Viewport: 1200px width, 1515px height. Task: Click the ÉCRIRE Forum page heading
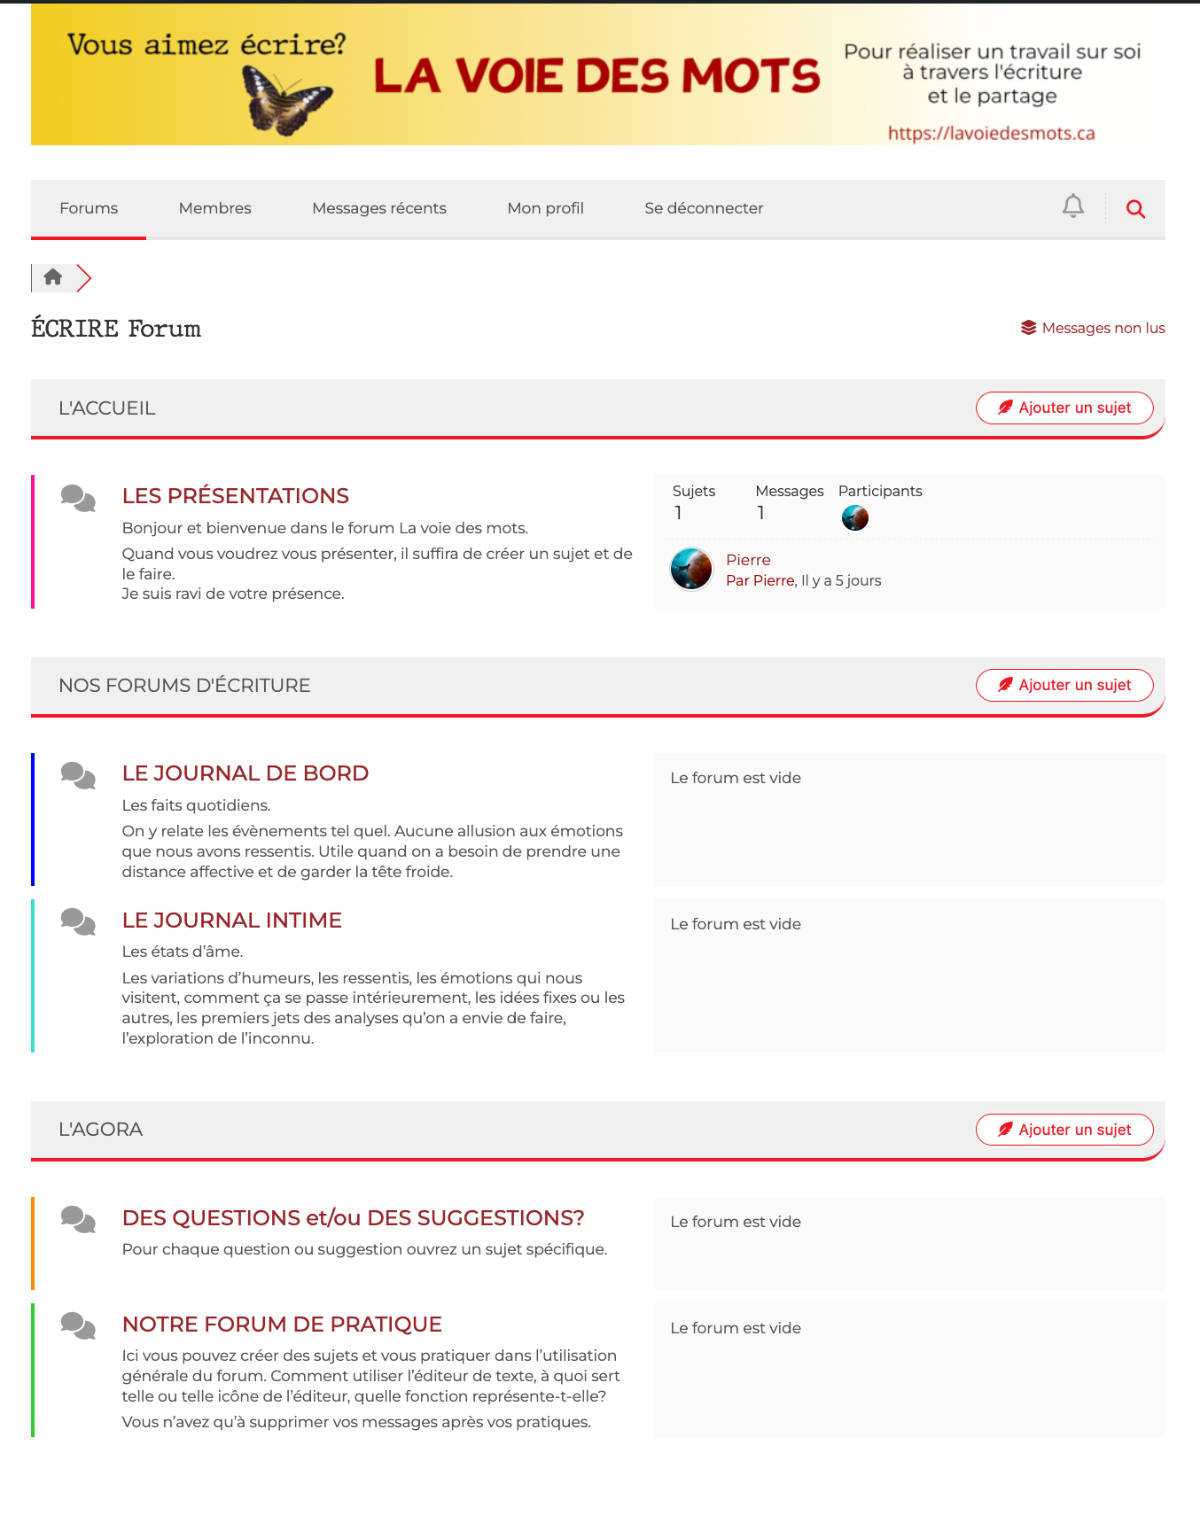(x=116, y=328)
